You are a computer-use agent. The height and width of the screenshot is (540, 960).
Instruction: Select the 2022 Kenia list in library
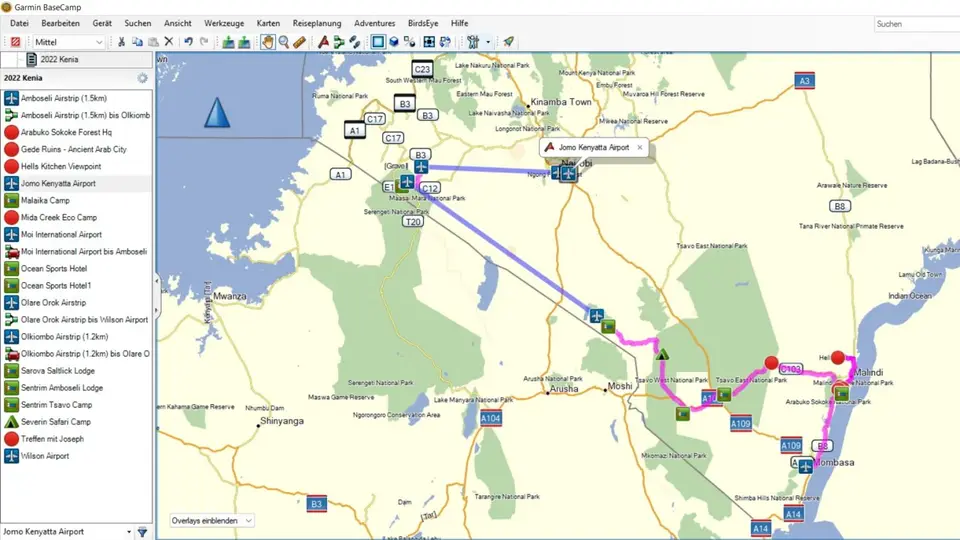click(x=59, y=59)
